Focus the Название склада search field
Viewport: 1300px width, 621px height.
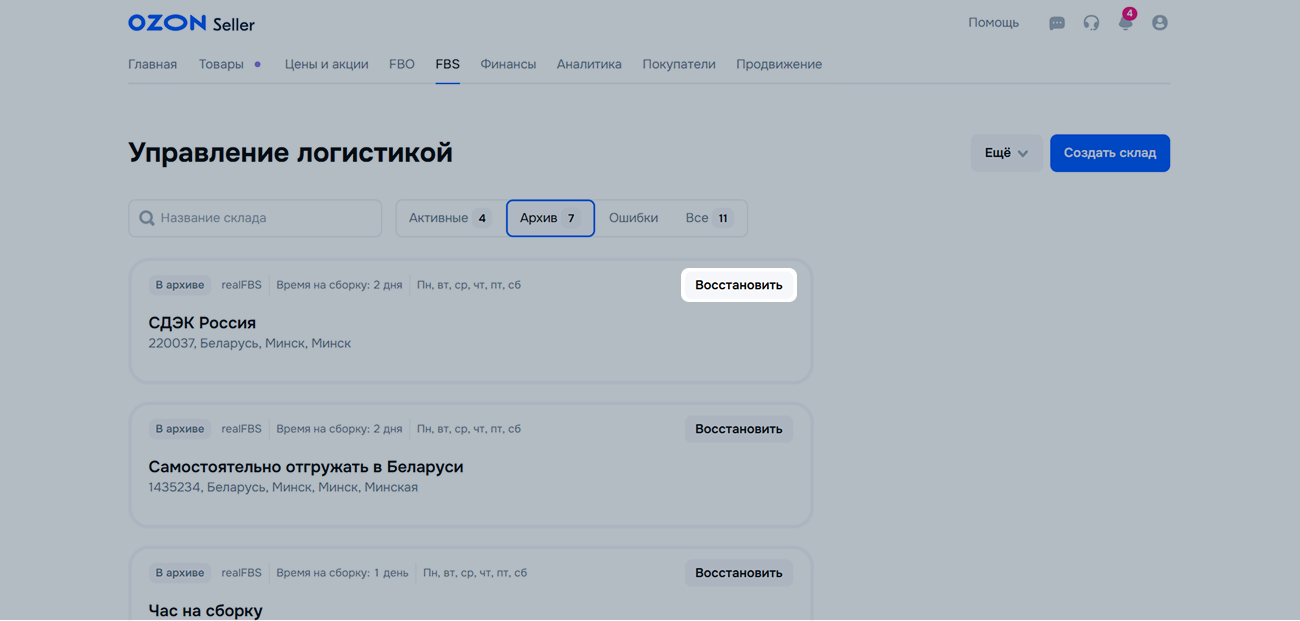pos(265,218)
